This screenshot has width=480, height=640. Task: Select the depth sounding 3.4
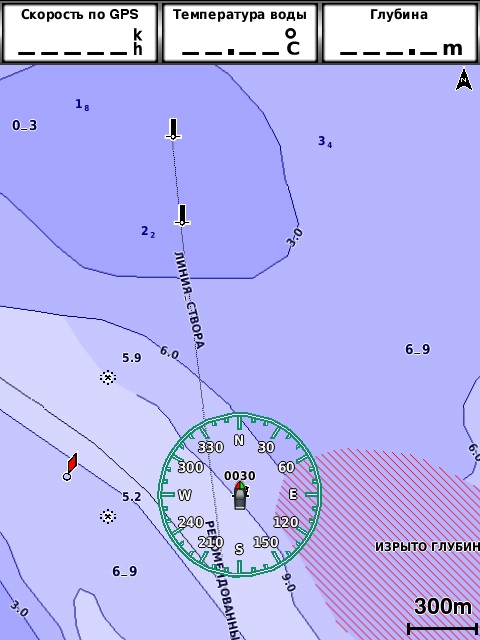coord(325,142)
